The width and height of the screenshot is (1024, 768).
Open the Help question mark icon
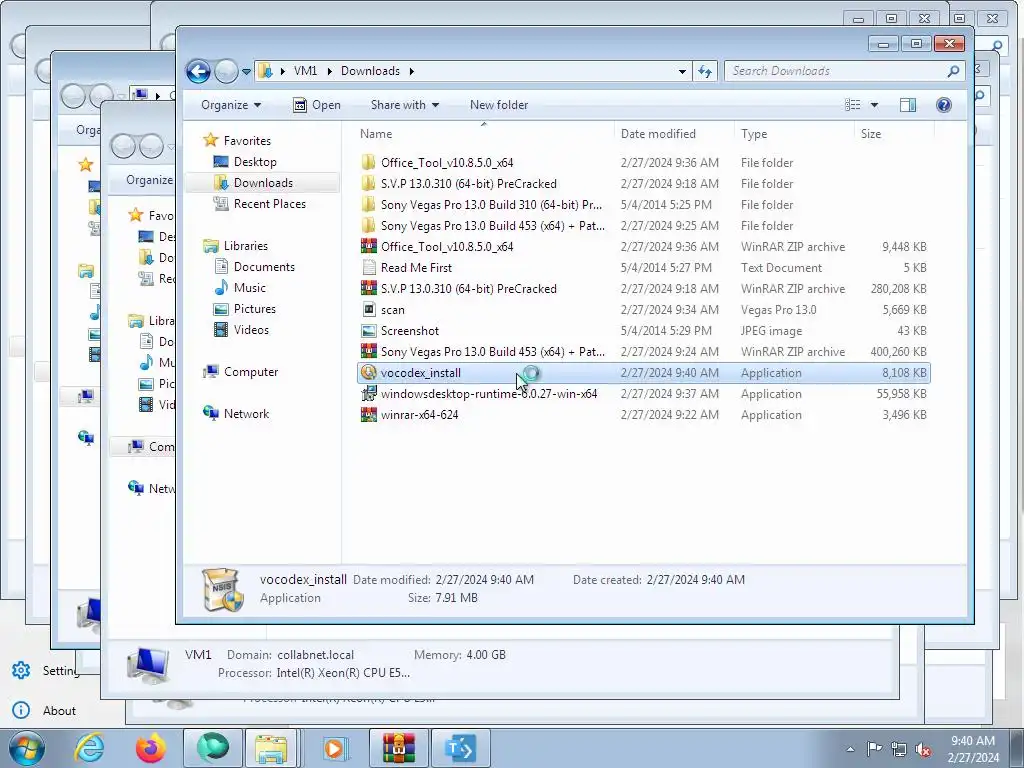pos(944,105)
